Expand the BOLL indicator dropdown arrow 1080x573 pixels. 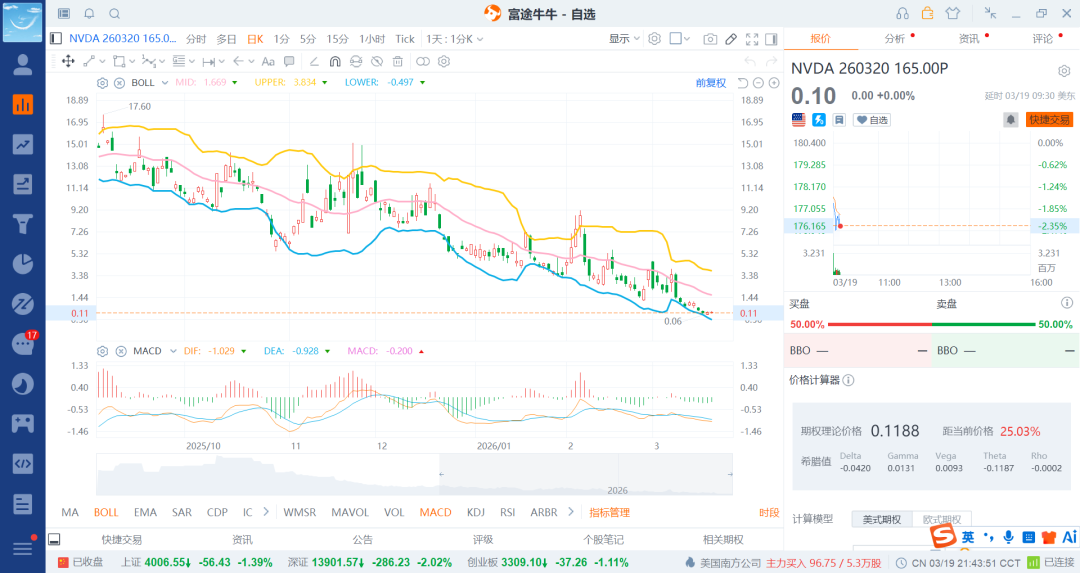(x=164, y=82)
